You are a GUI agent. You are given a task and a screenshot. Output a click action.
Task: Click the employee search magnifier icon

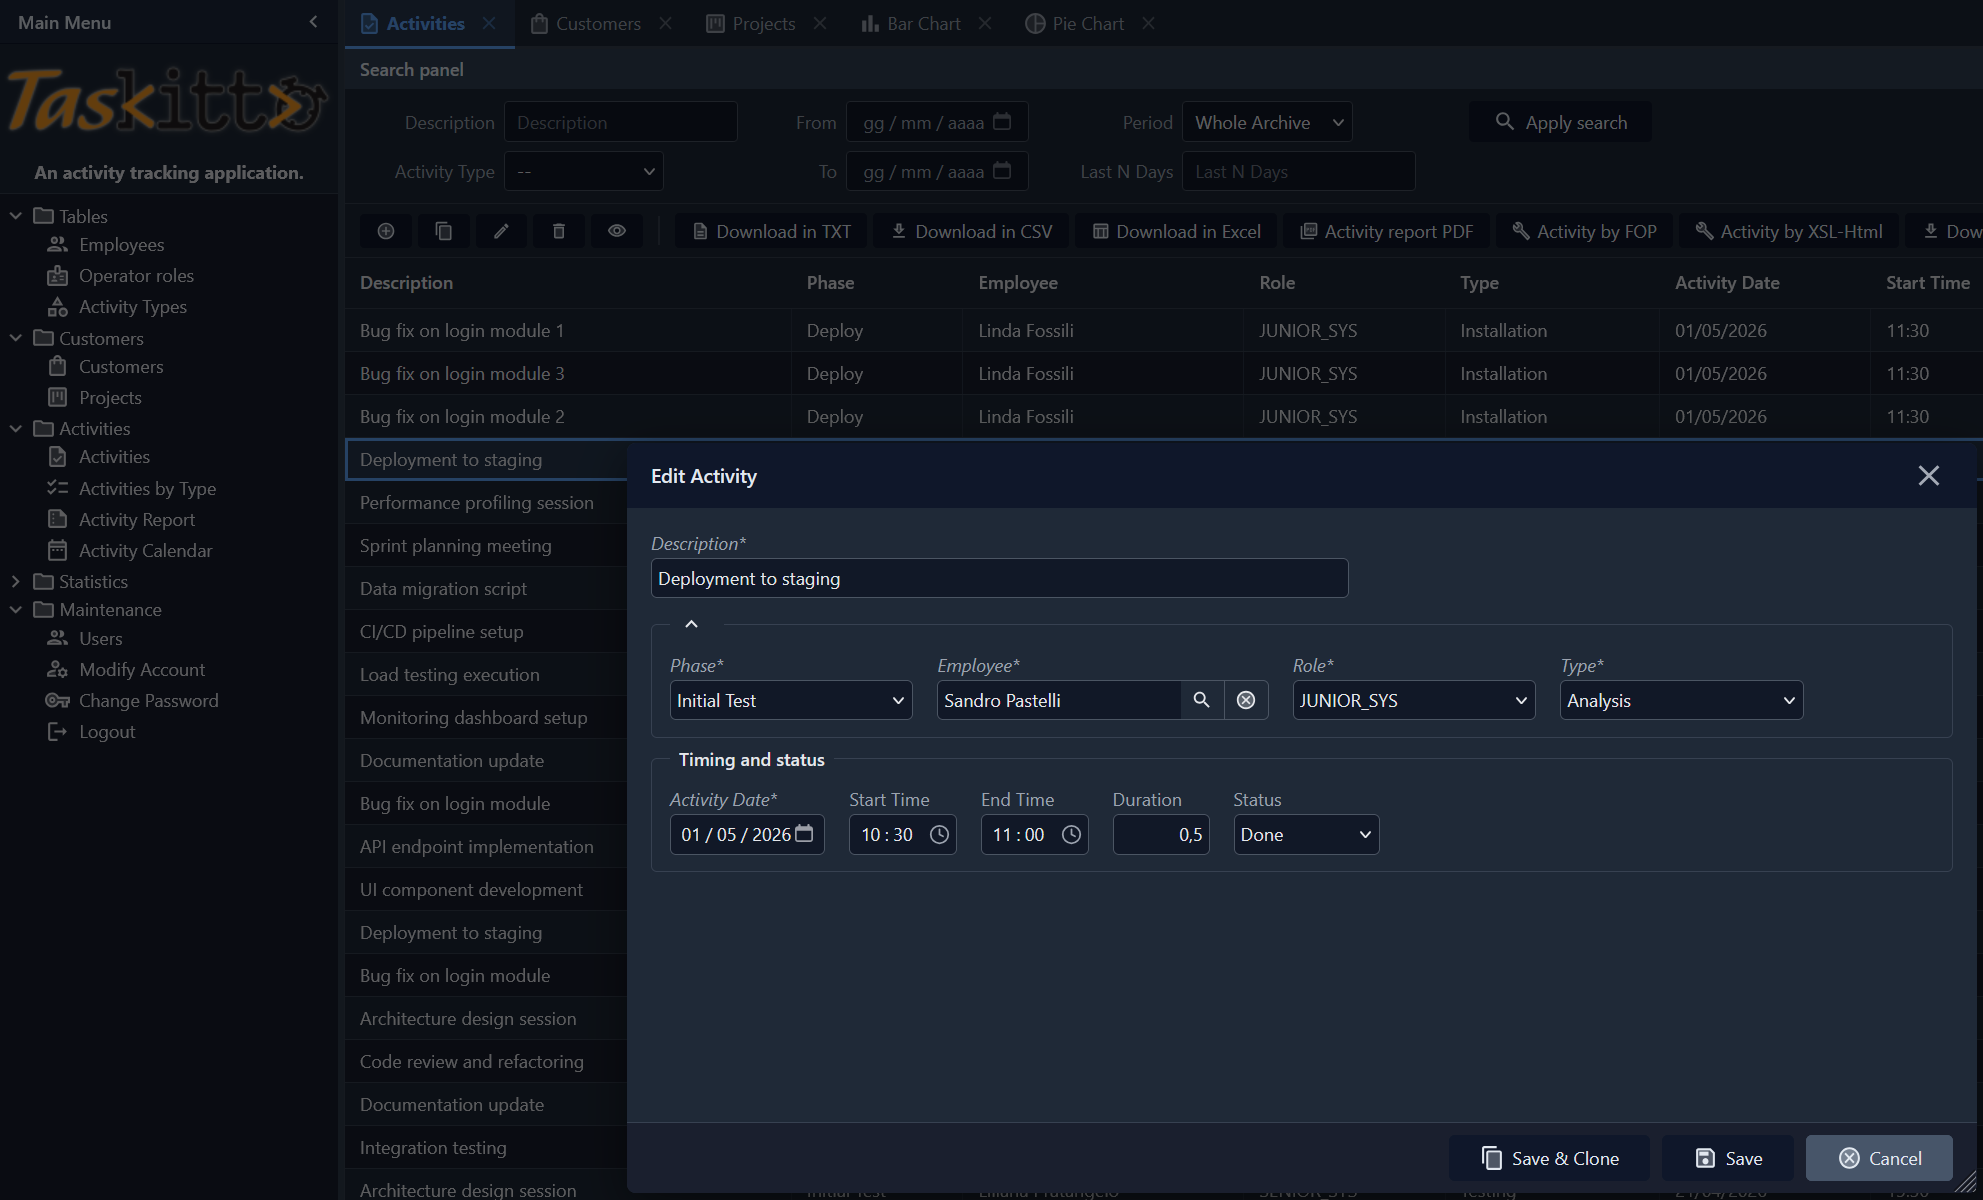pos(1201,700)
